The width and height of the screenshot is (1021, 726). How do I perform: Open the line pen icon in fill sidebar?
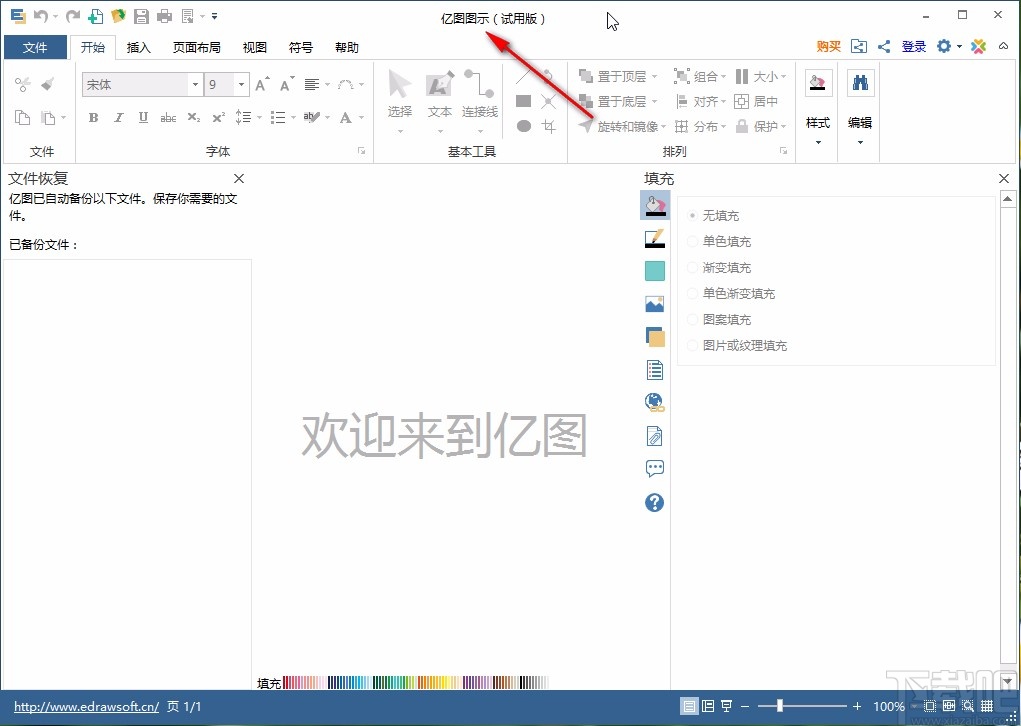tap(654, 238)
